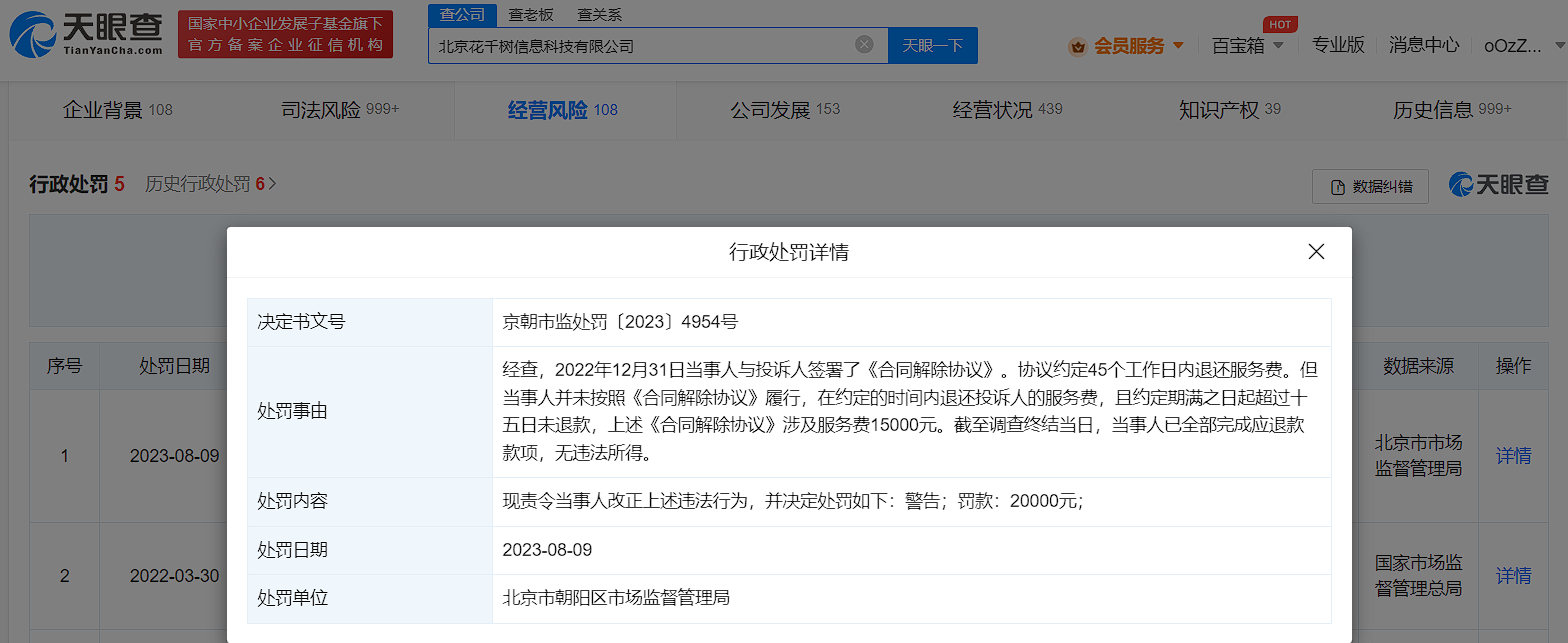Select the 查公司 search tab
This screenshot has width=1568, height=643.
pos(462,14)
